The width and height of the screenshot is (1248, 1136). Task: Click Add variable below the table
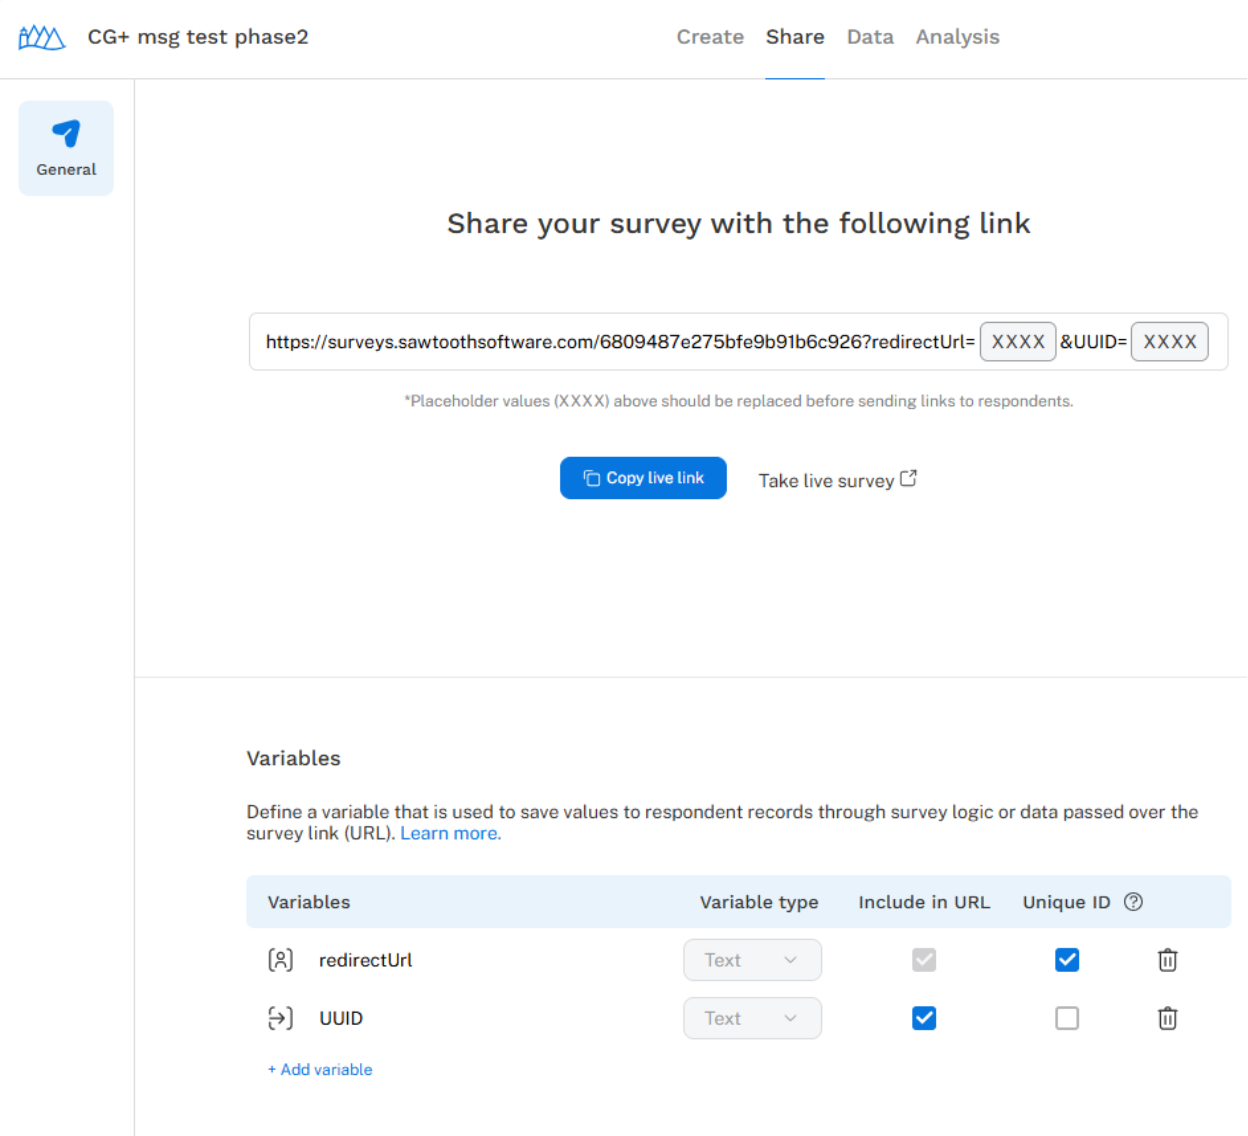(319, 1069)
